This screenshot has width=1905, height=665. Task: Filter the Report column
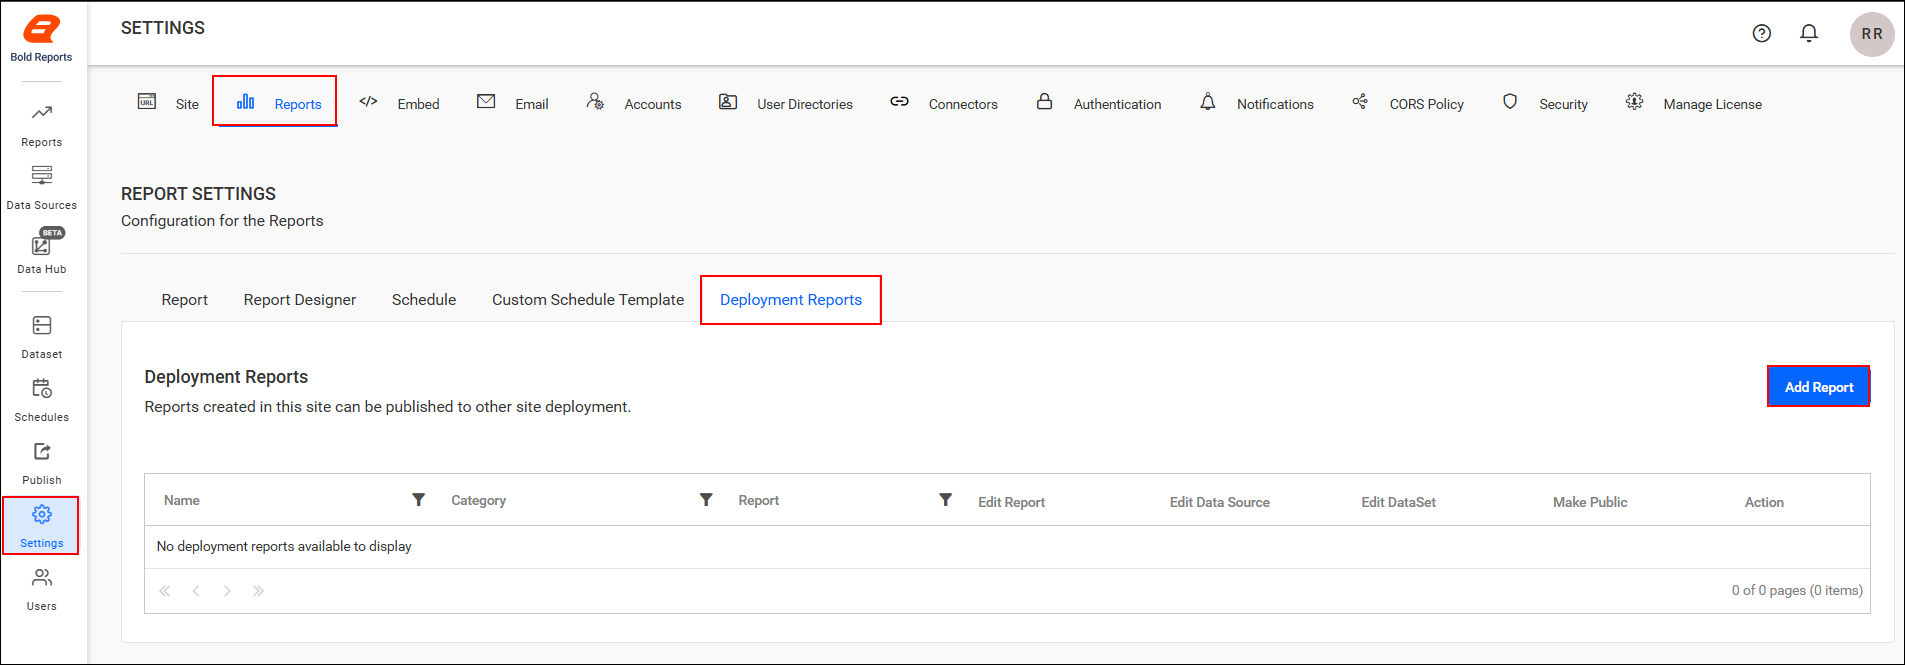point(945,499)
